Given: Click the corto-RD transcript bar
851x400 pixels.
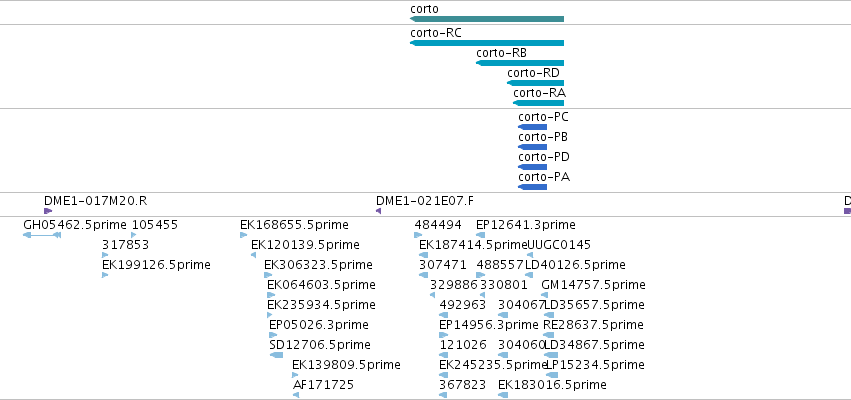Looking at the screenshot, I should [535, 83].
